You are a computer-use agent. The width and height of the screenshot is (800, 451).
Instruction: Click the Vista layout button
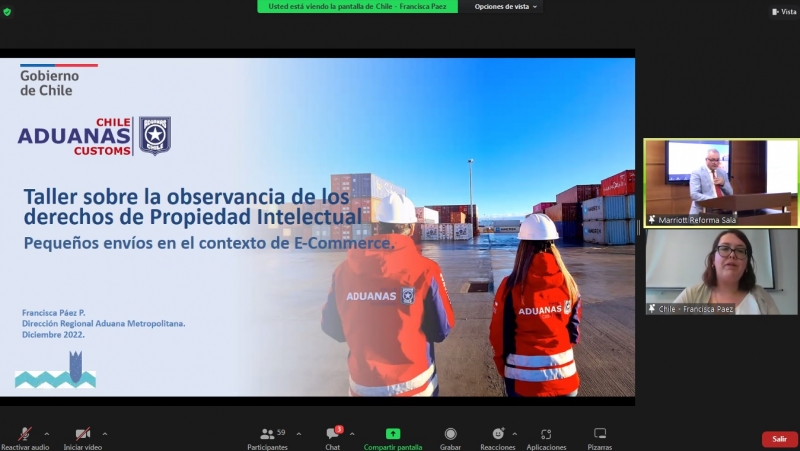click(x=785, y=12)
